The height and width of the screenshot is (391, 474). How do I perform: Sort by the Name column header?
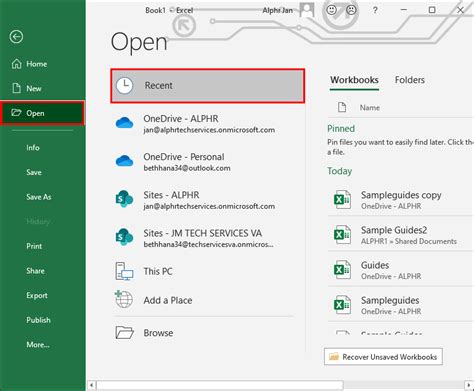(x=370, y=108)
